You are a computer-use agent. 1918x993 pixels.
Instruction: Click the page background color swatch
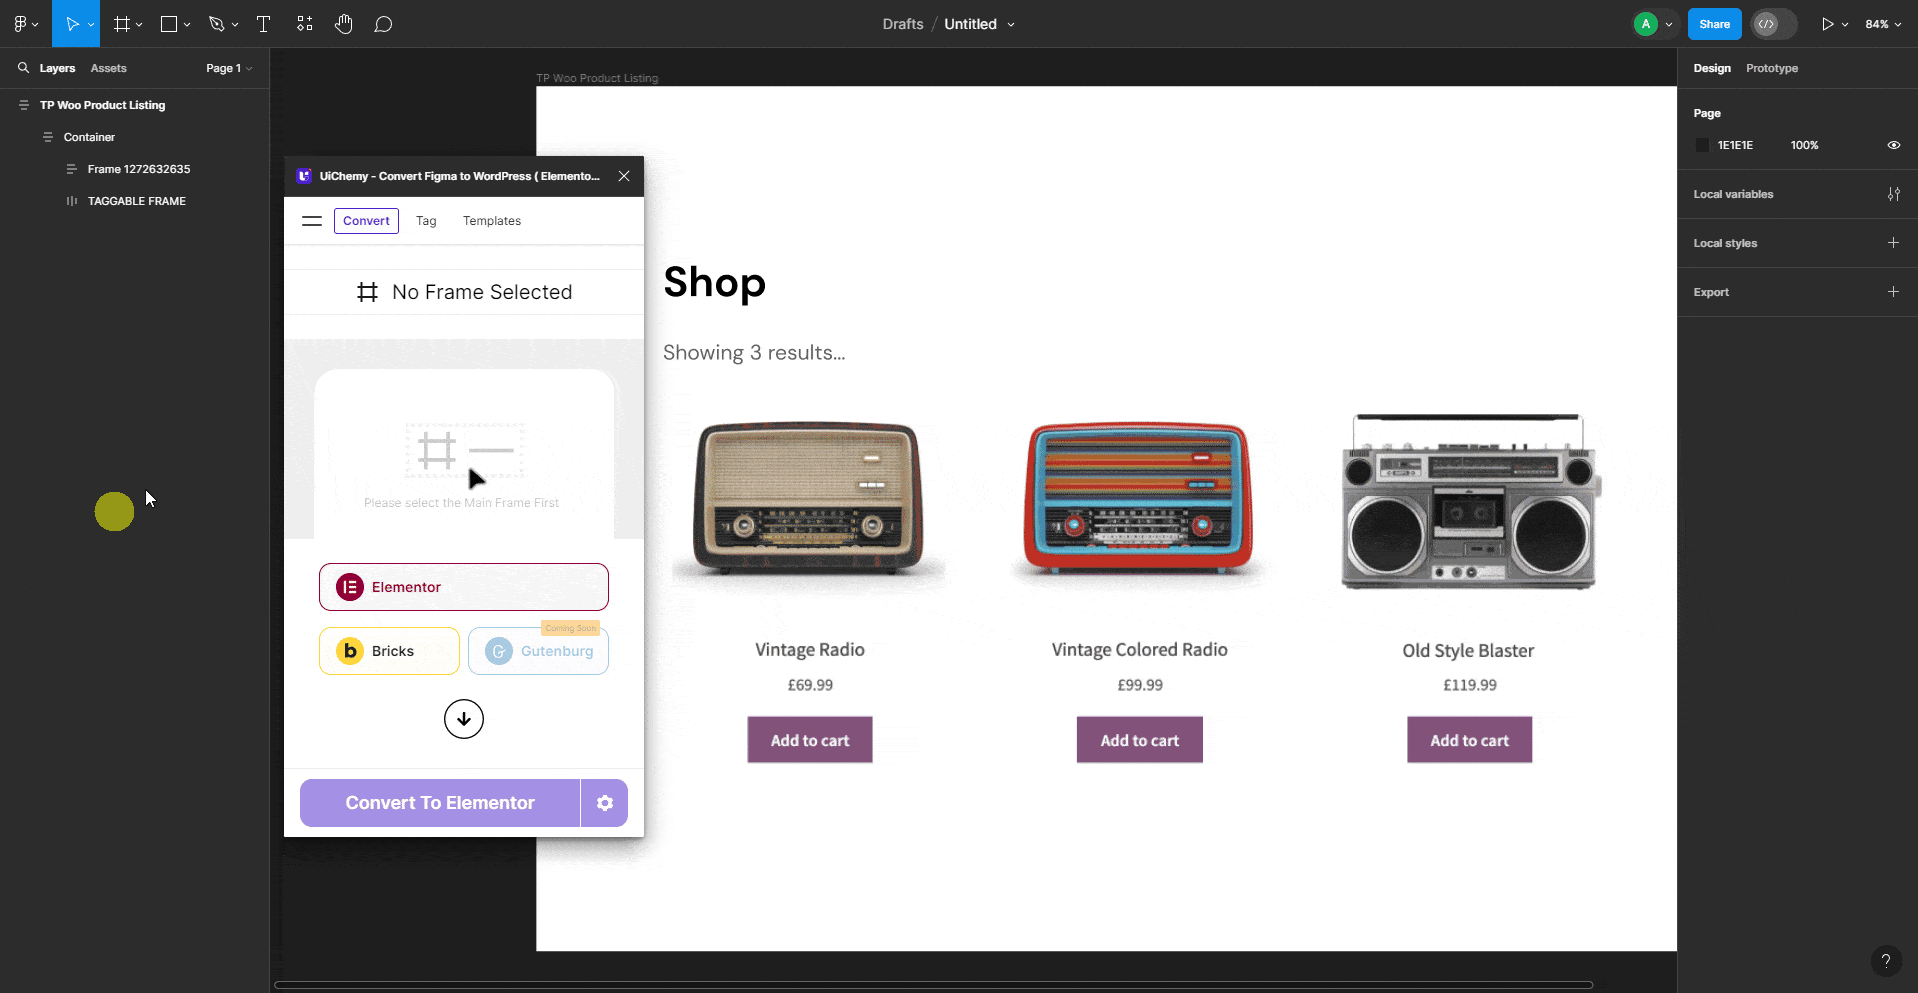(x=1703, y=145)
